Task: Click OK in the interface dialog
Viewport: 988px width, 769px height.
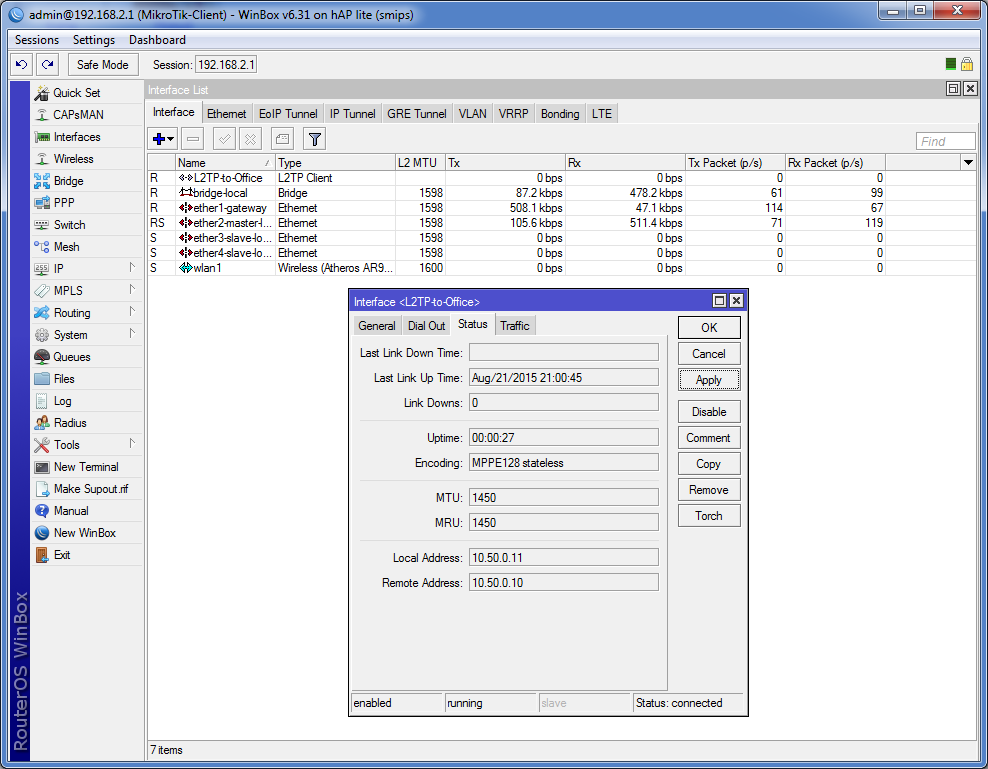Action: pos(709,328)
